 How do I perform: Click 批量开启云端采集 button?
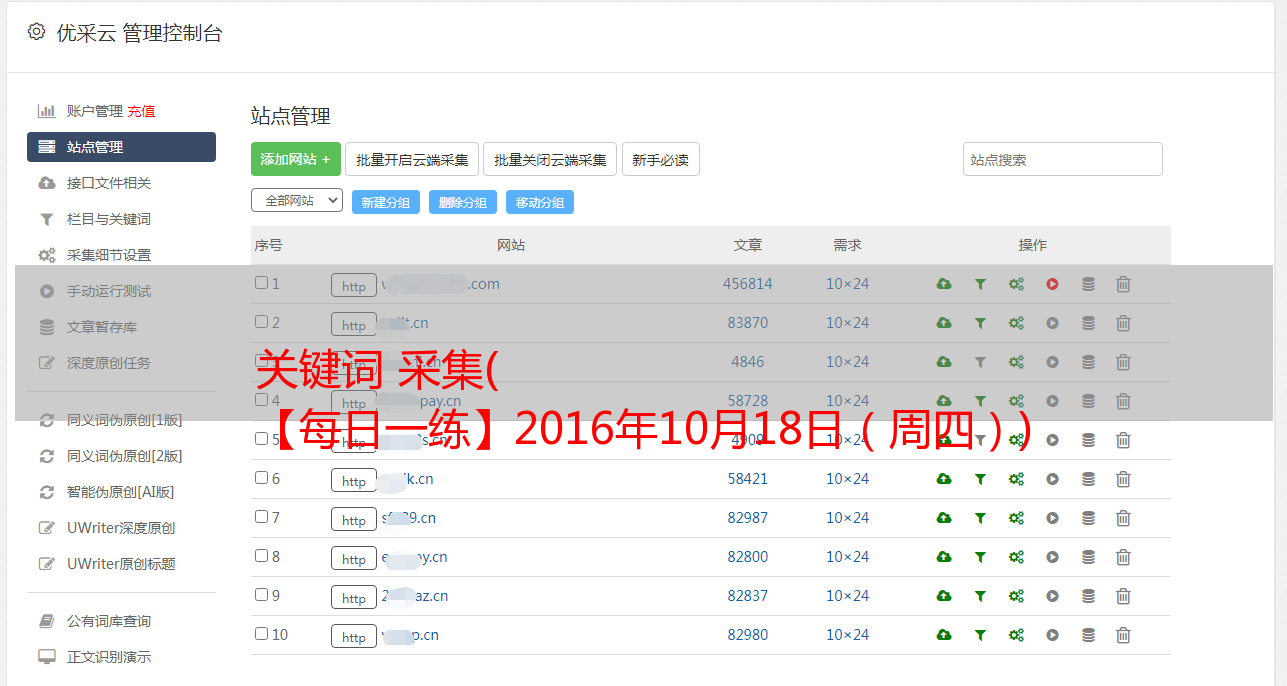pos(412,159)
